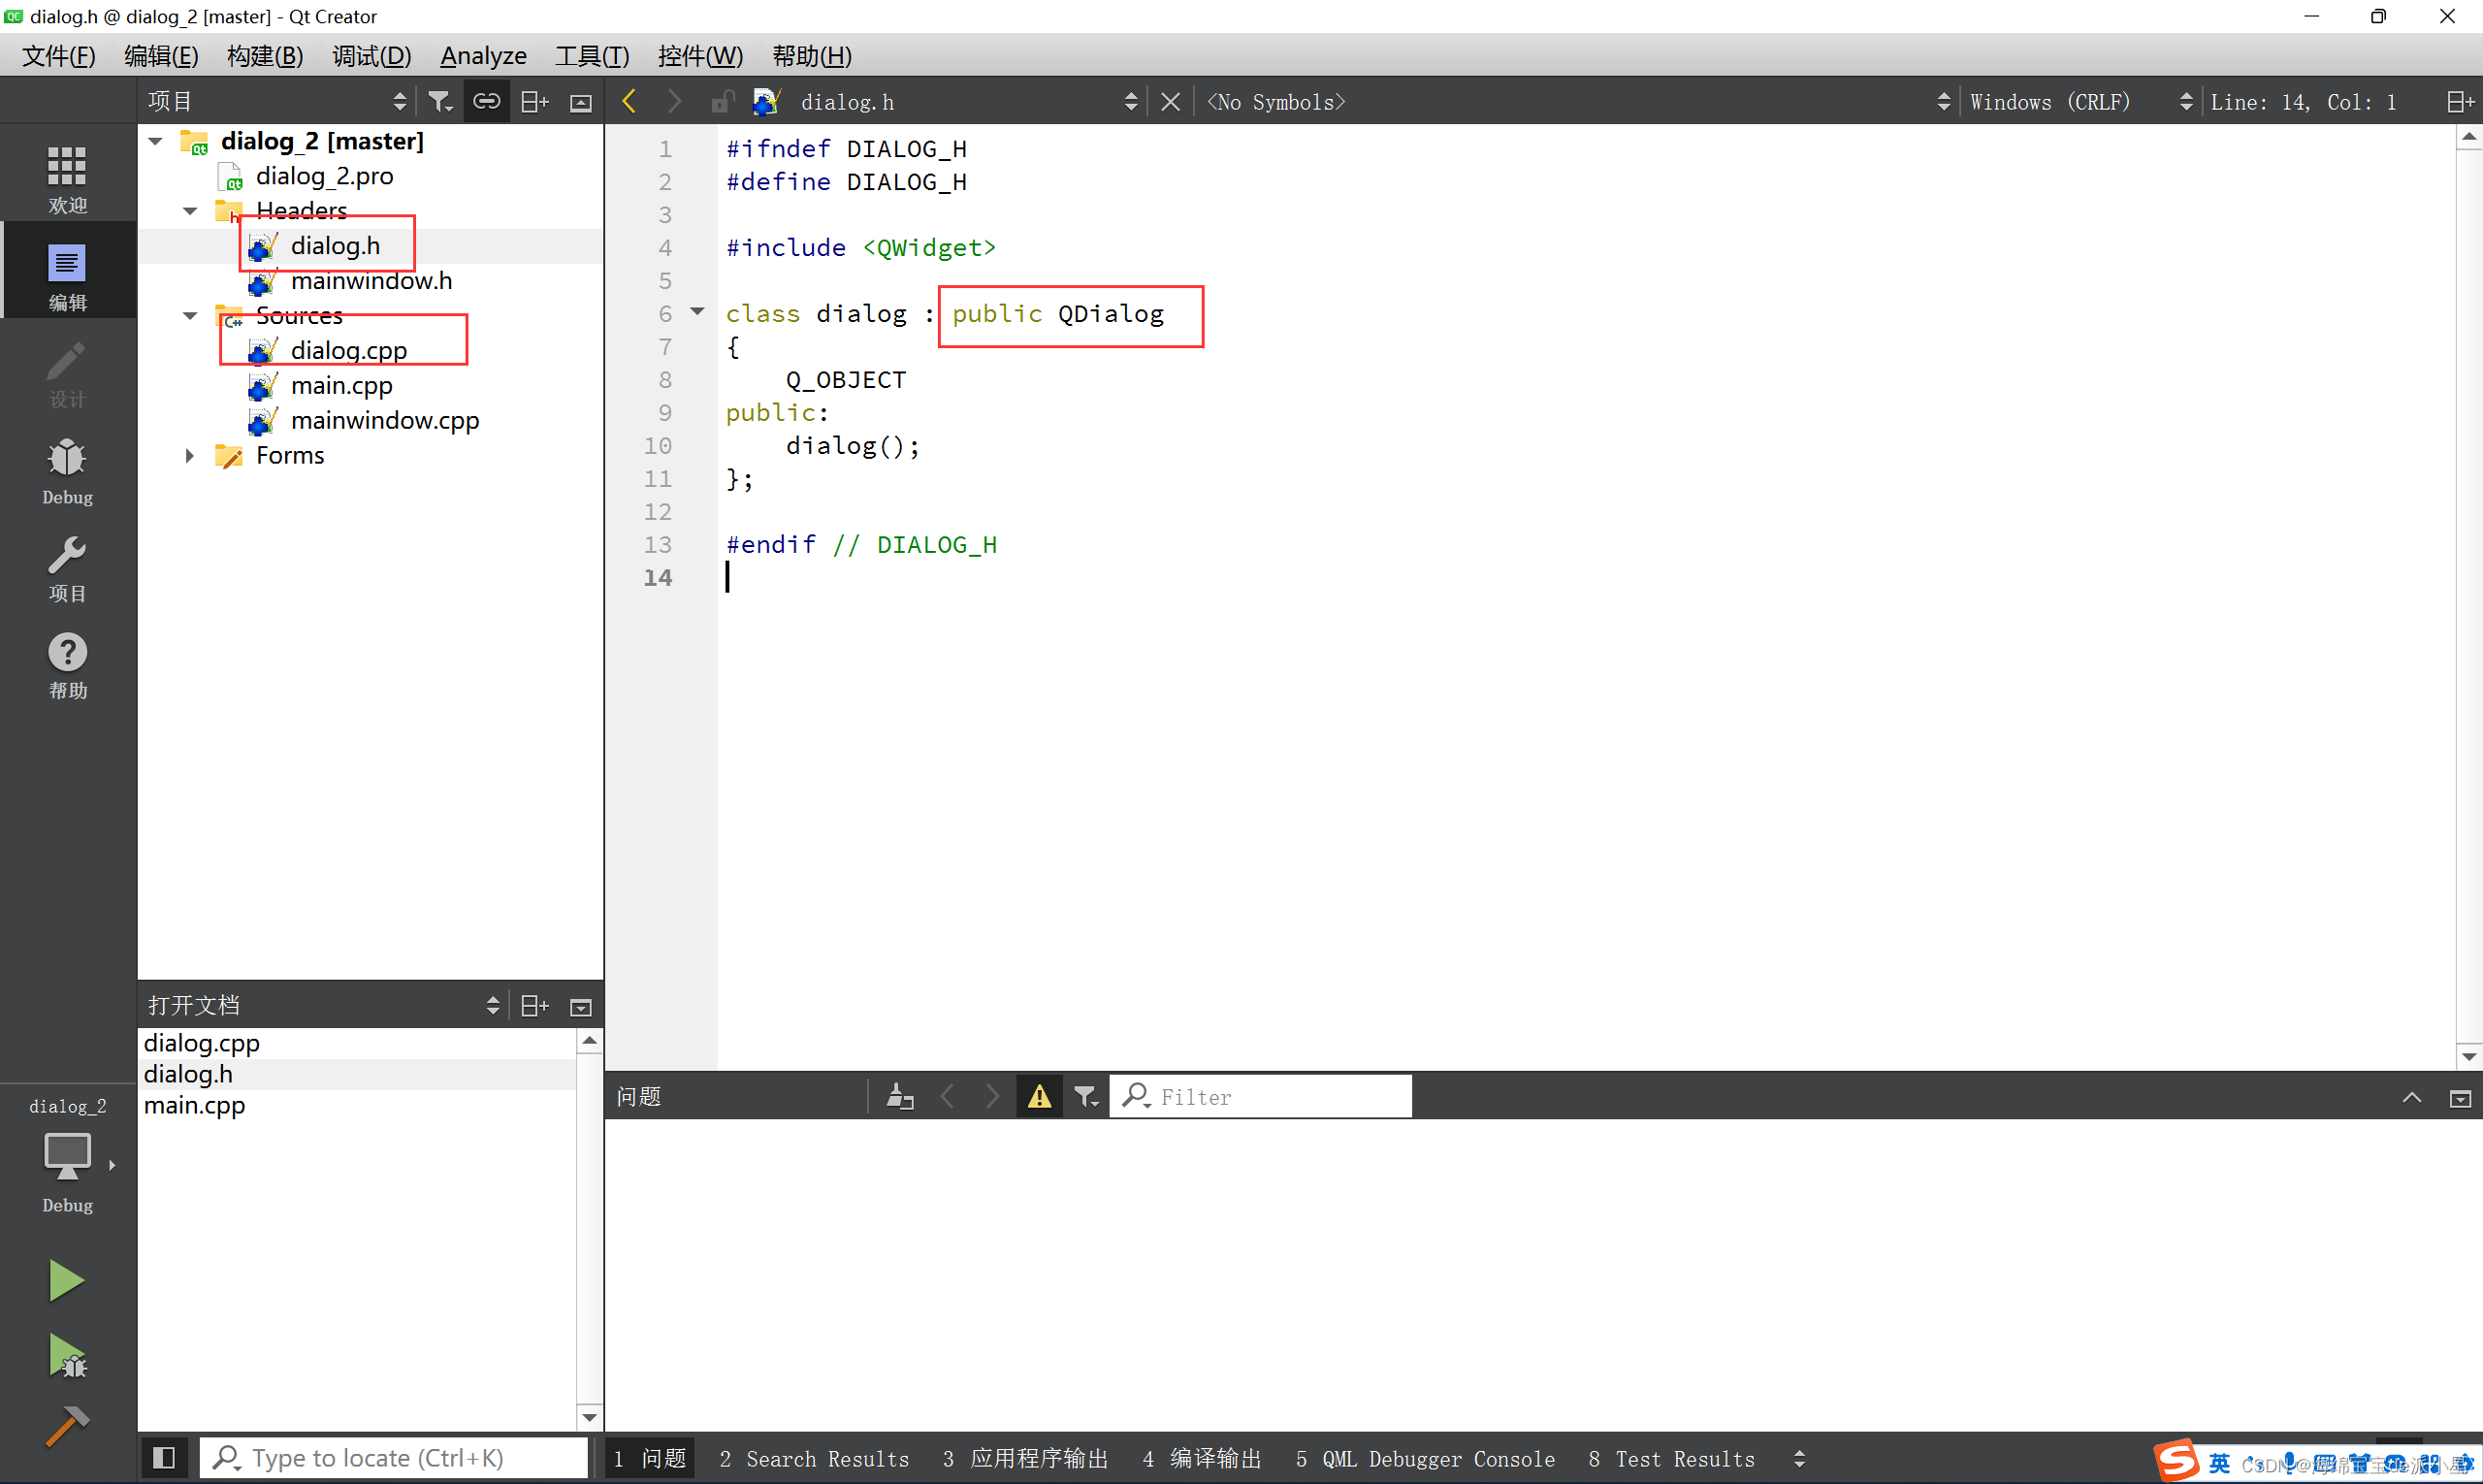Go forward in editor navigation history
The height and width of the screenshot is (1484, 2483).
[674, 102]
